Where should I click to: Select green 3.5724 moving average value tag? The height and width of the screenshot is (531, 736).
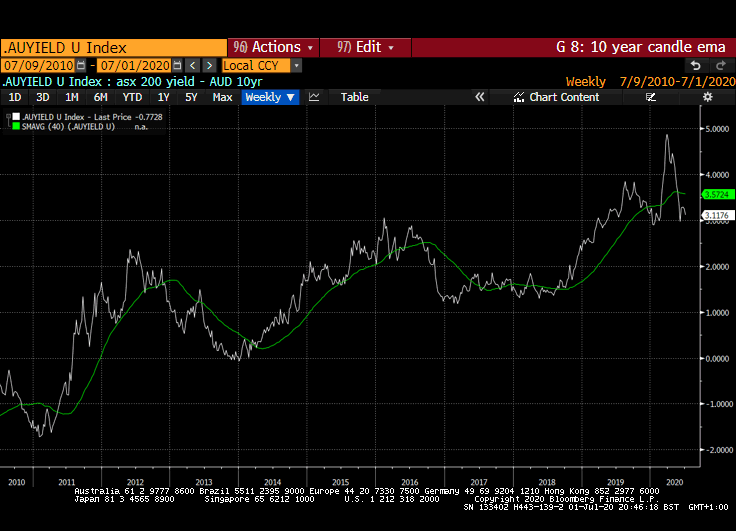[x=717, y=194]
